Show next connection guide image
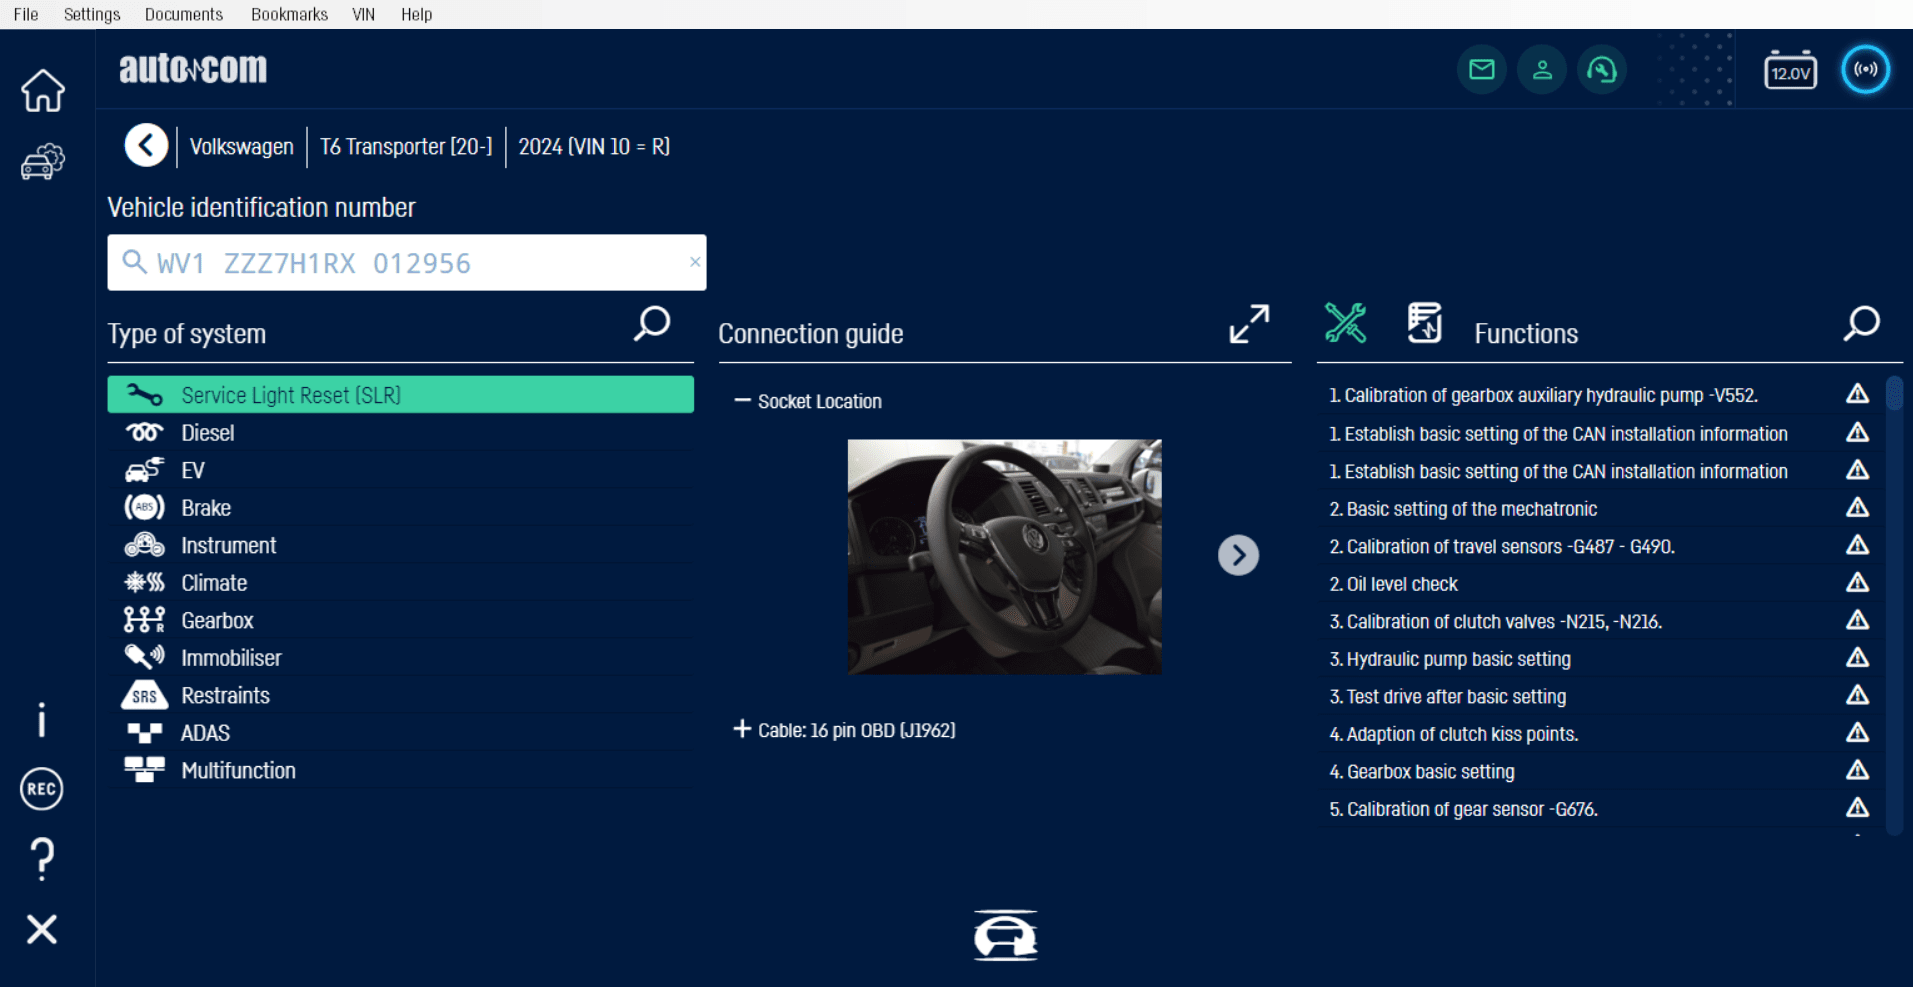 pos(1238,555)
